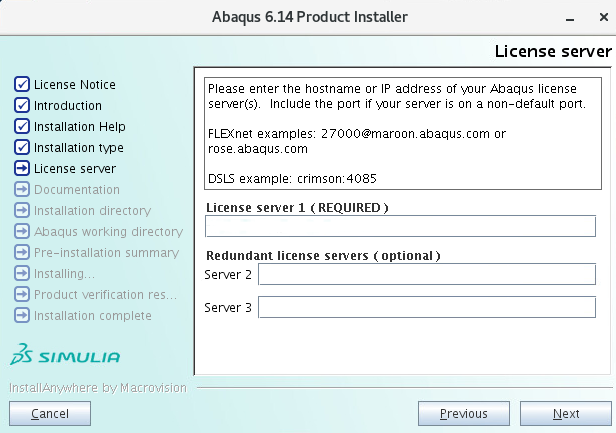The width and height of the screenshot is (616, 433).
Task: Click the License server current-step arrow icon
Action: [x=22, y=168]
